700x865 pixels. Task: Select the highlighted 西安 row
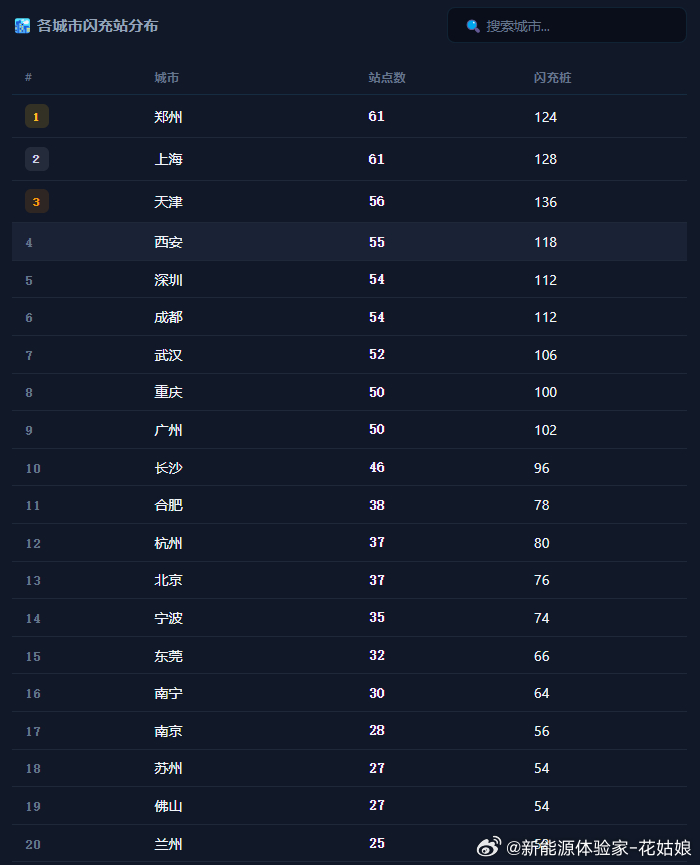click(349, 242)
